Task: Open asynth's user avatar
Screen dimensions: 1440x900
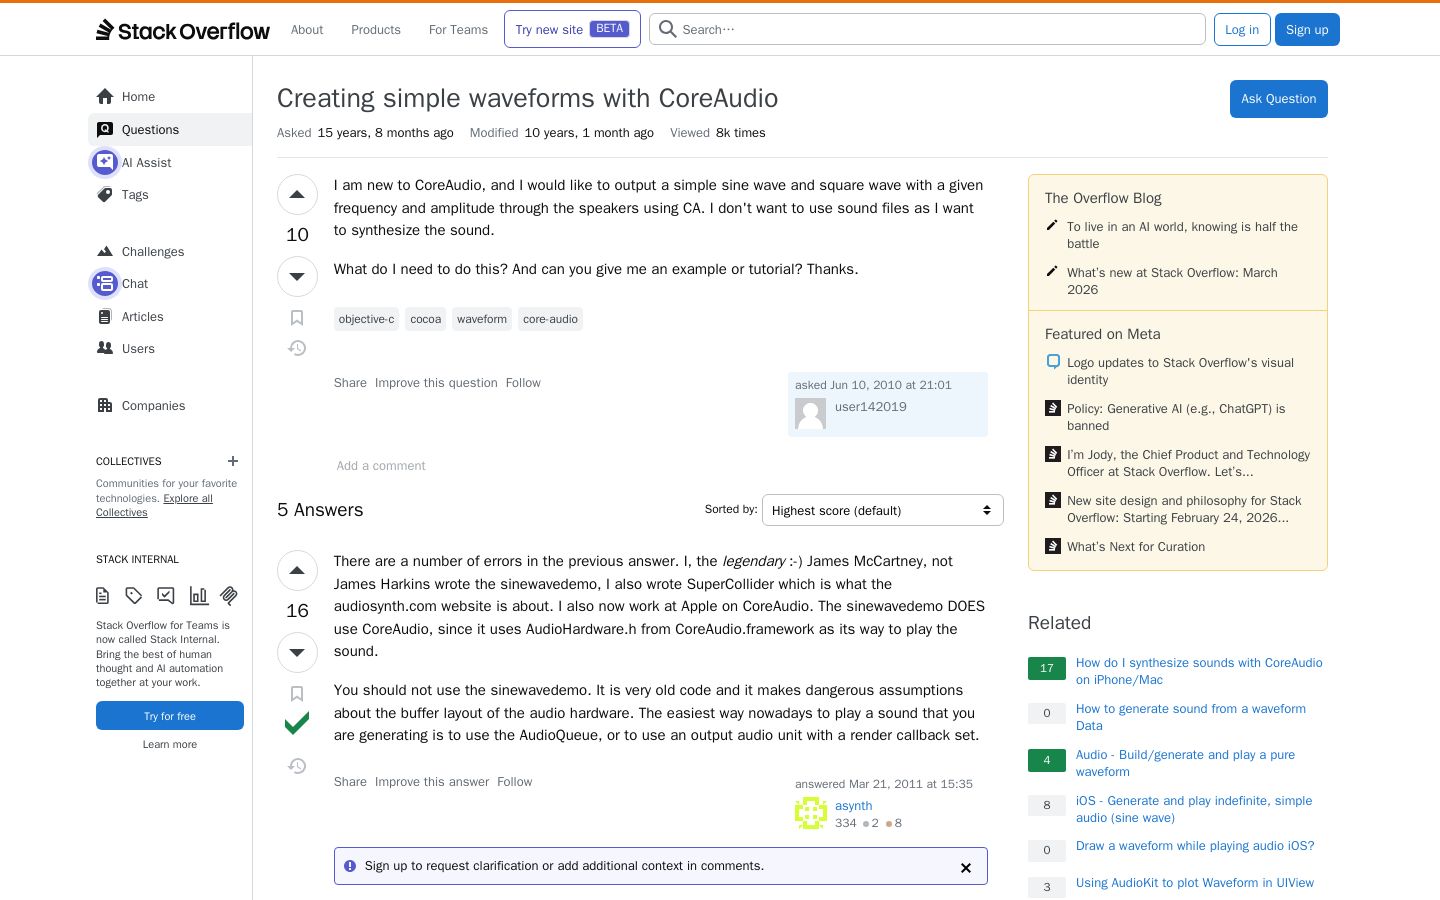Action: coord(811,813)
